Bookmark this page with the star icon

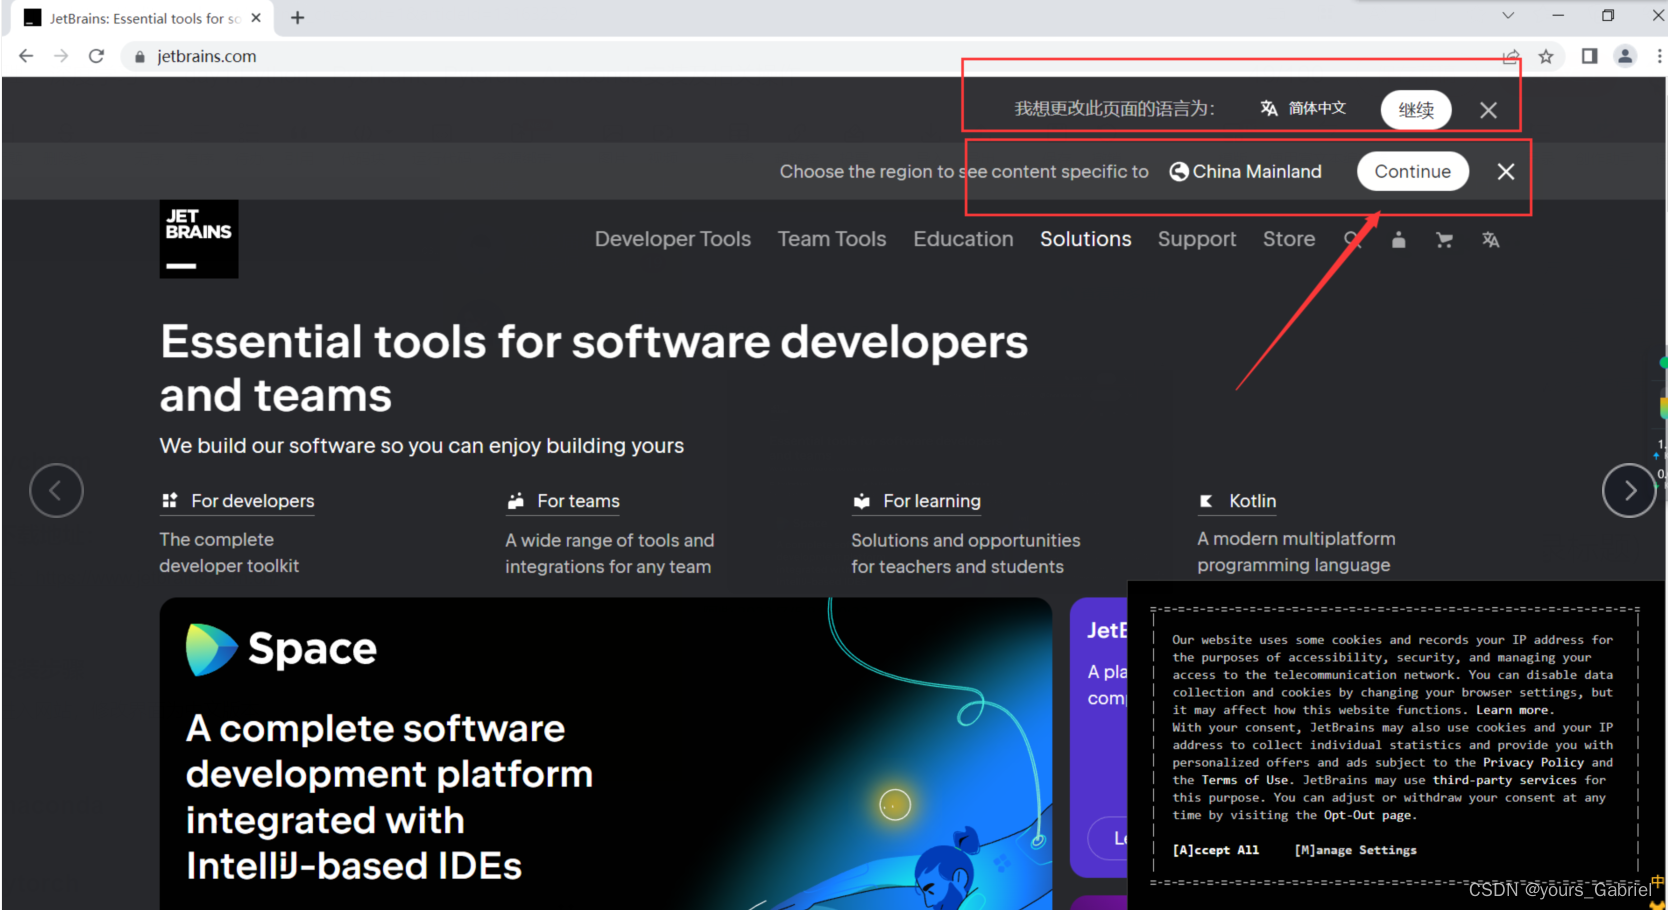pos(1546,56)
